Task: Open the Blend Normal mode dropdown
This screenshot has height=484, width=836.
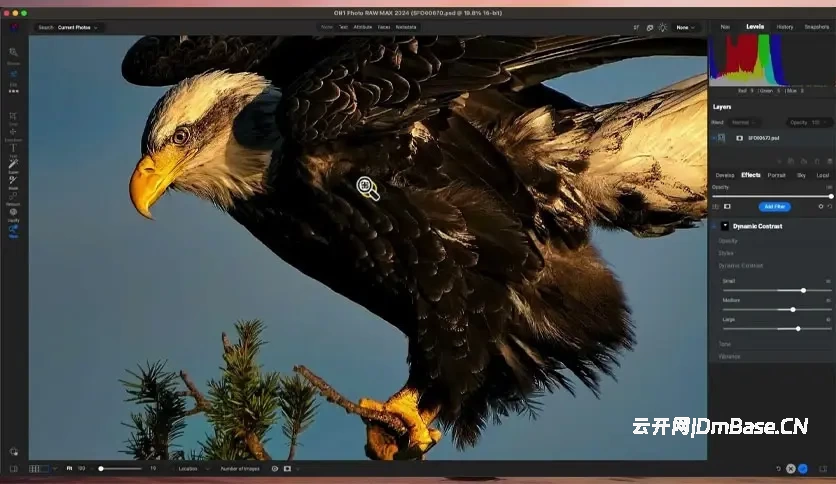Action: [x=744, y=123]
